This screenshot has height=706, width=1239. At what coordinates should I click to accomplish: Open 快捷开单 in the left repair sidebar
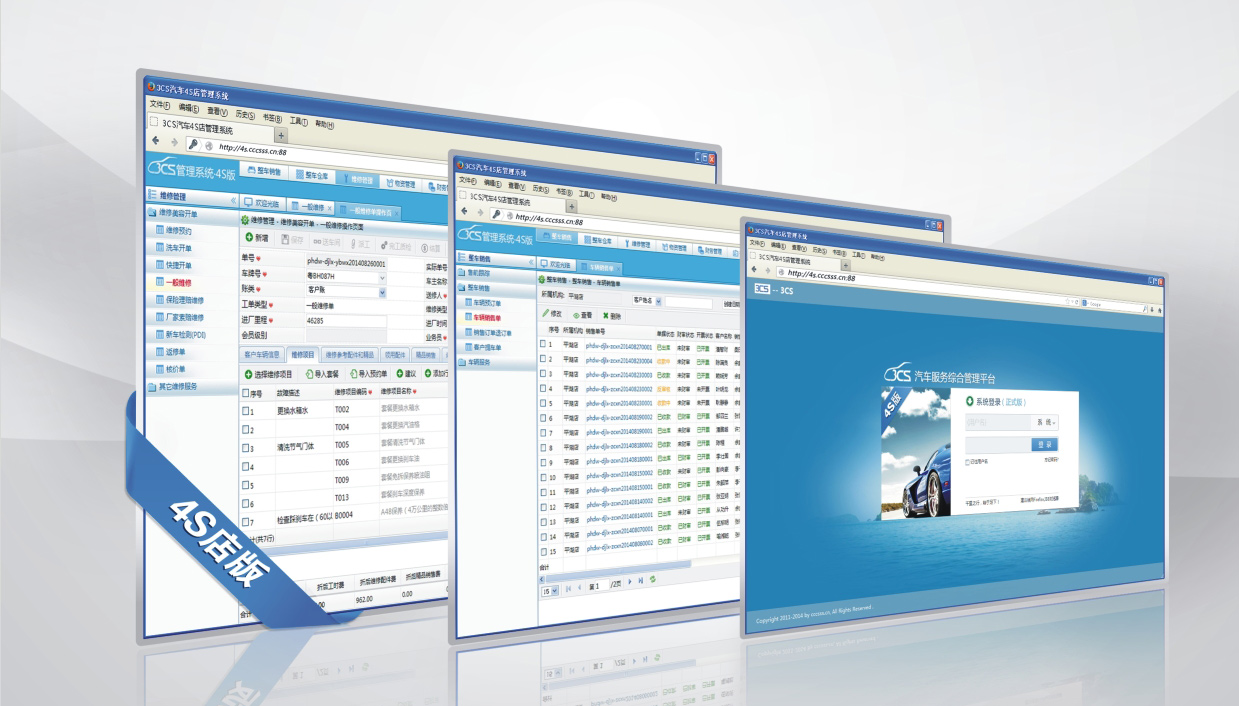pos(174,265)
